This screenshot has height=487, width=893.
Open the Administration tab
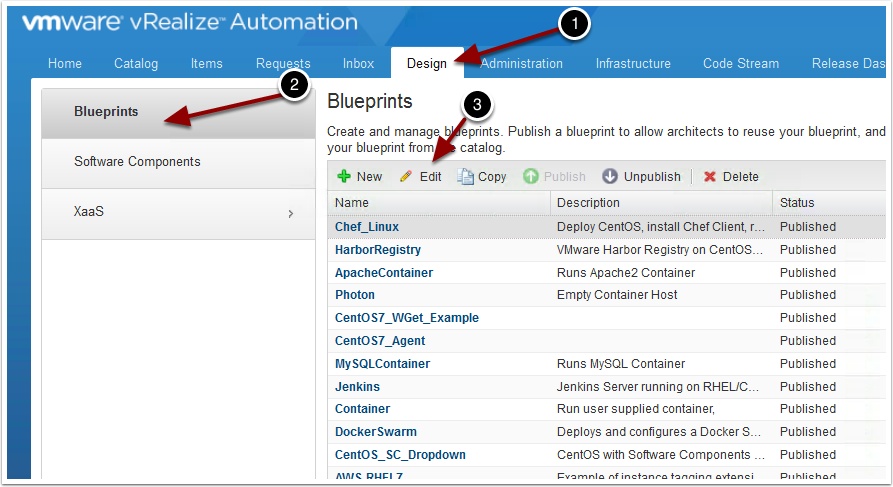[522, 63]
